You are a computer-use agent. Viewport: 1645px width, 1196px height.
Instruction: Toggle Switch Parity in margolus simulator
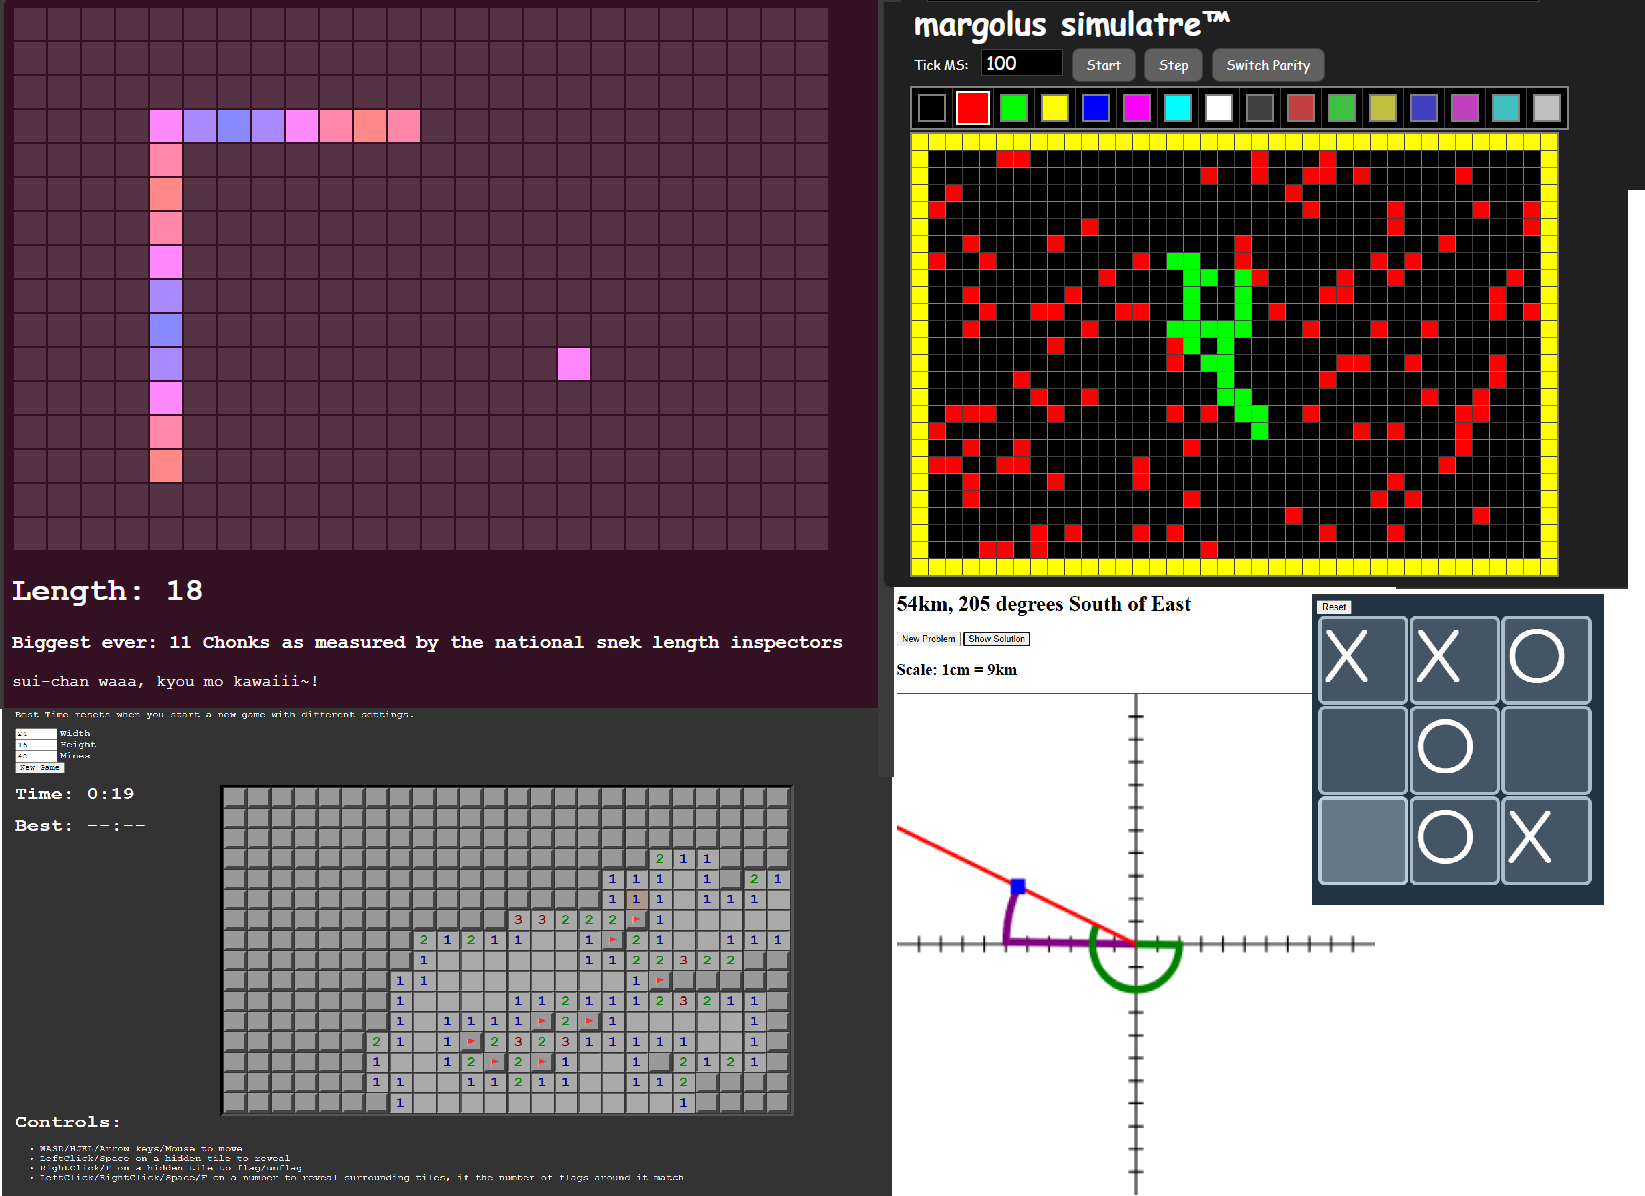tap(1267, 65)
